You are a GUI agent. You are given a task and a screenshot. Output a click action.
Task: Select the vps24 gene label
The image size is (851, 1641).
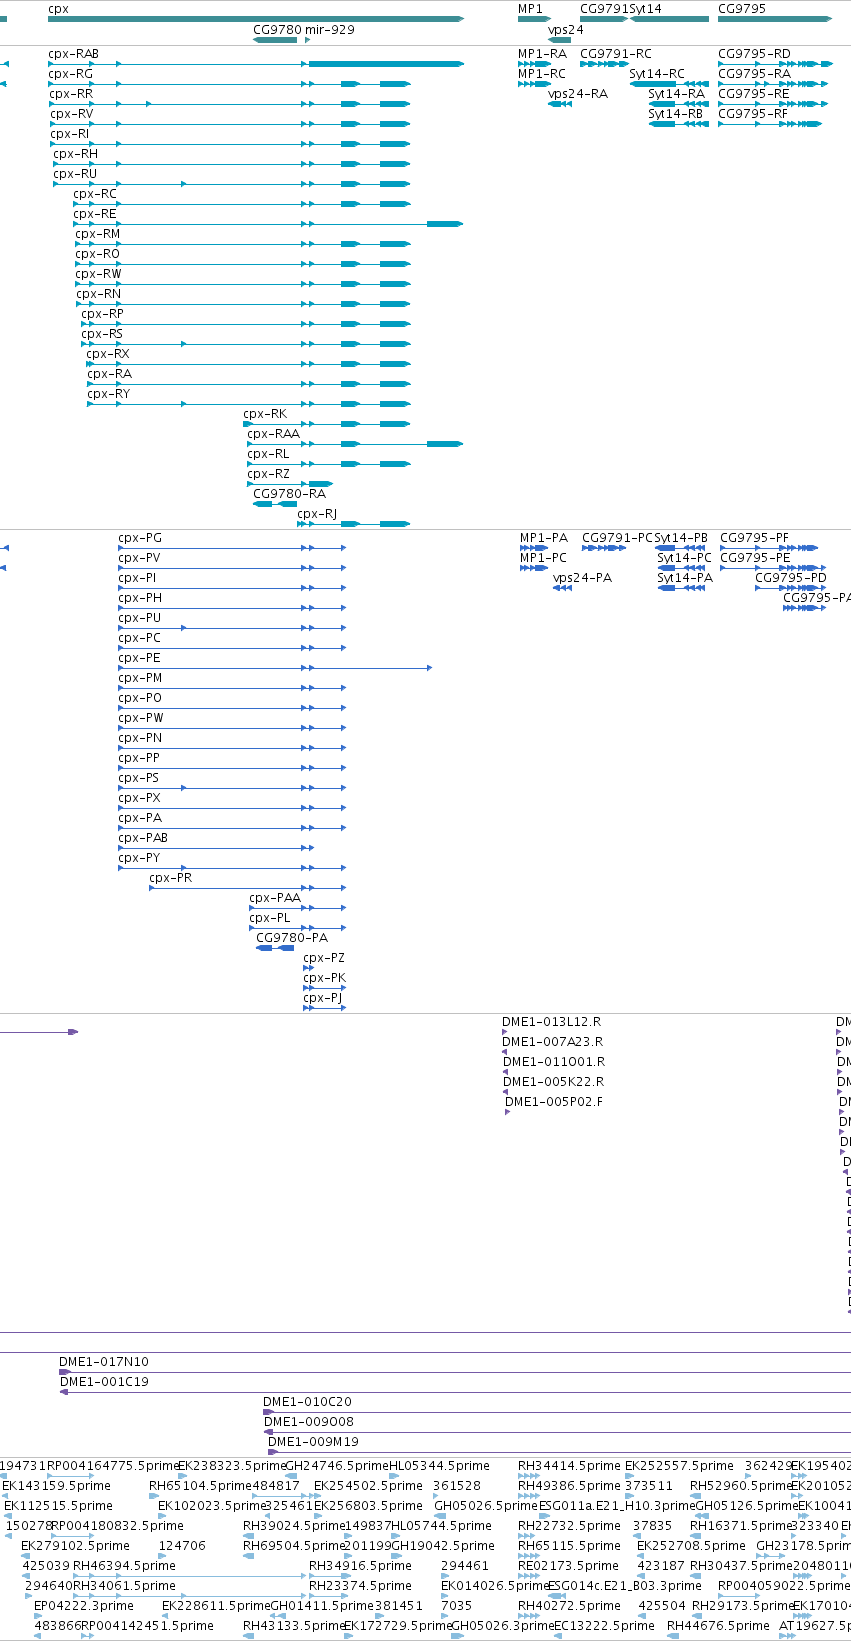(565, 30)
